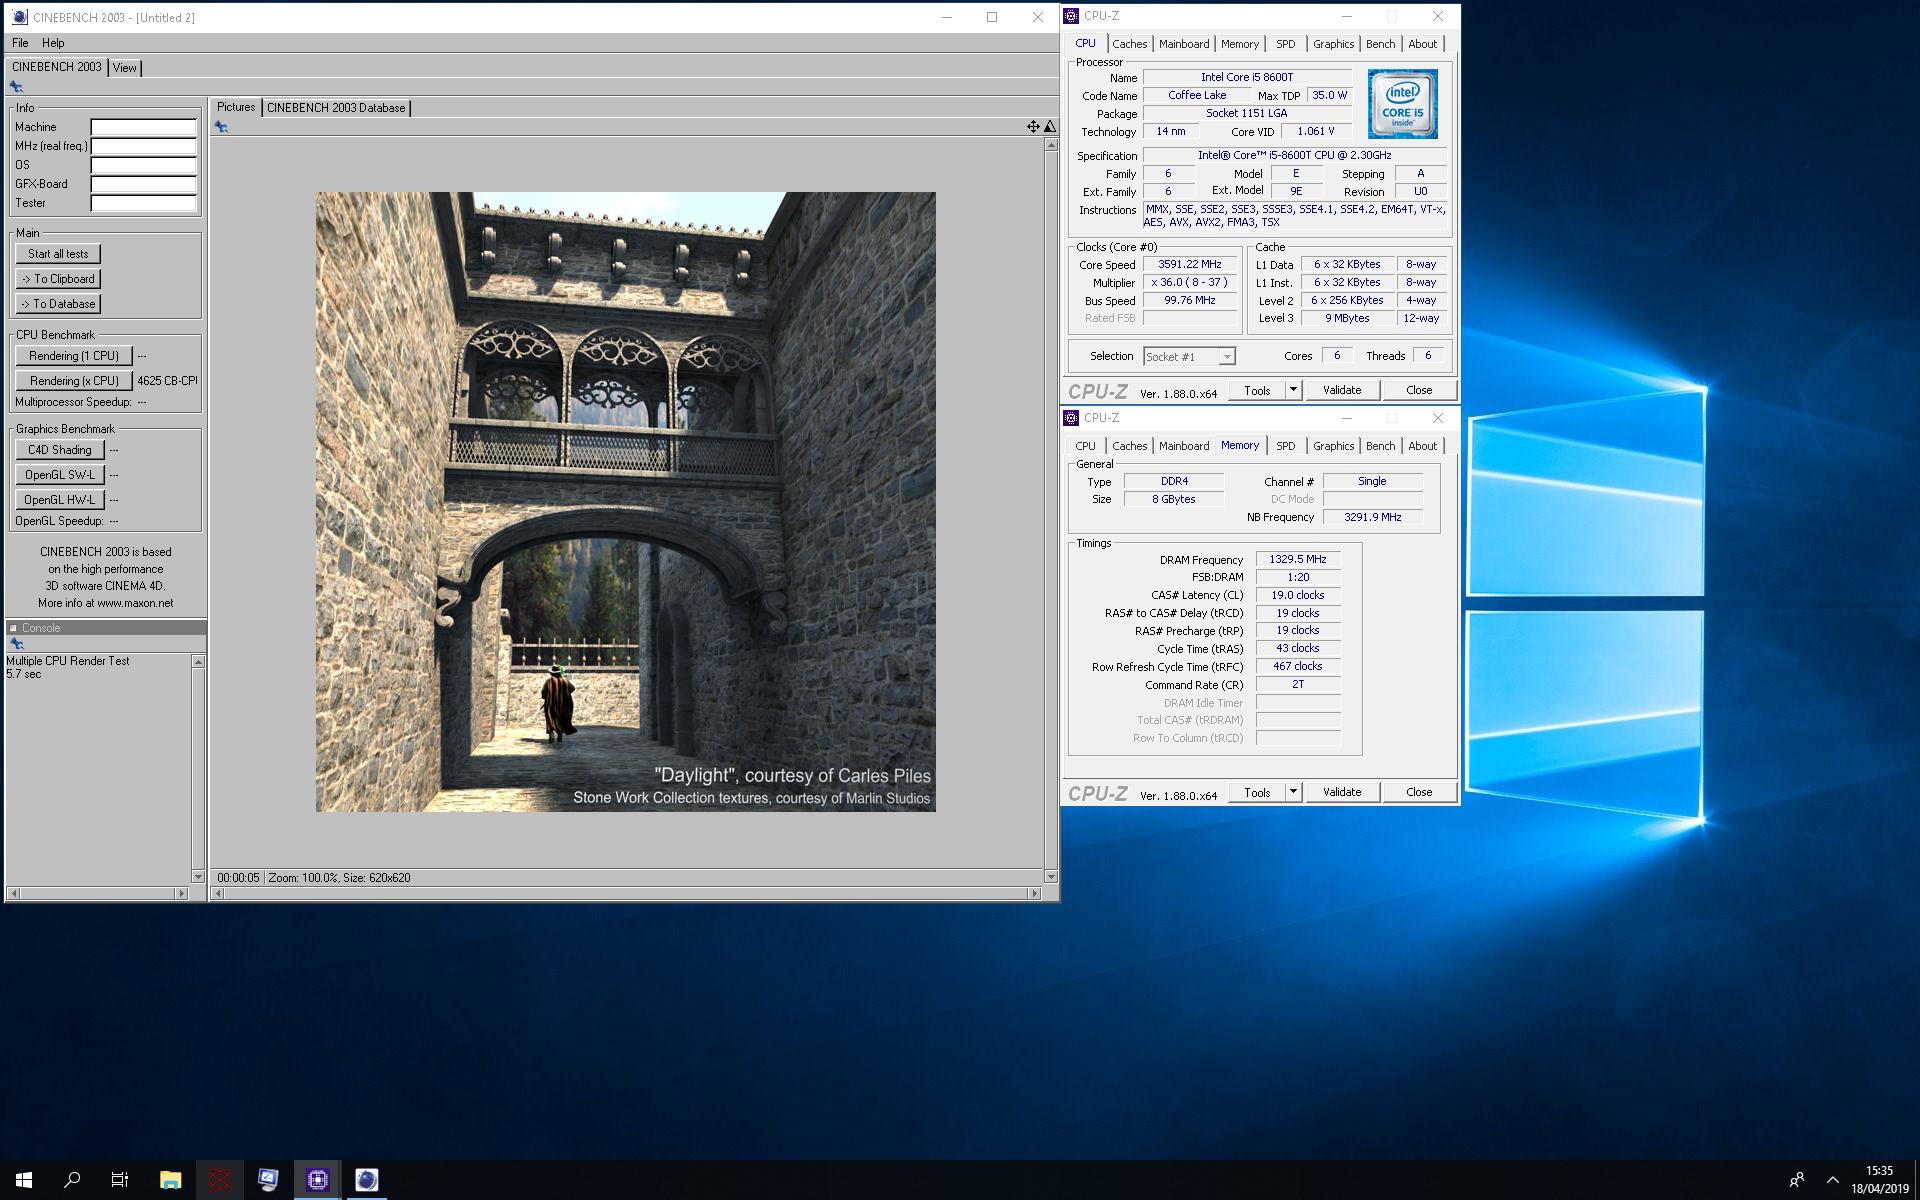Switch to CINEBENCH 2003 Database tab

[x=336, y=108]
